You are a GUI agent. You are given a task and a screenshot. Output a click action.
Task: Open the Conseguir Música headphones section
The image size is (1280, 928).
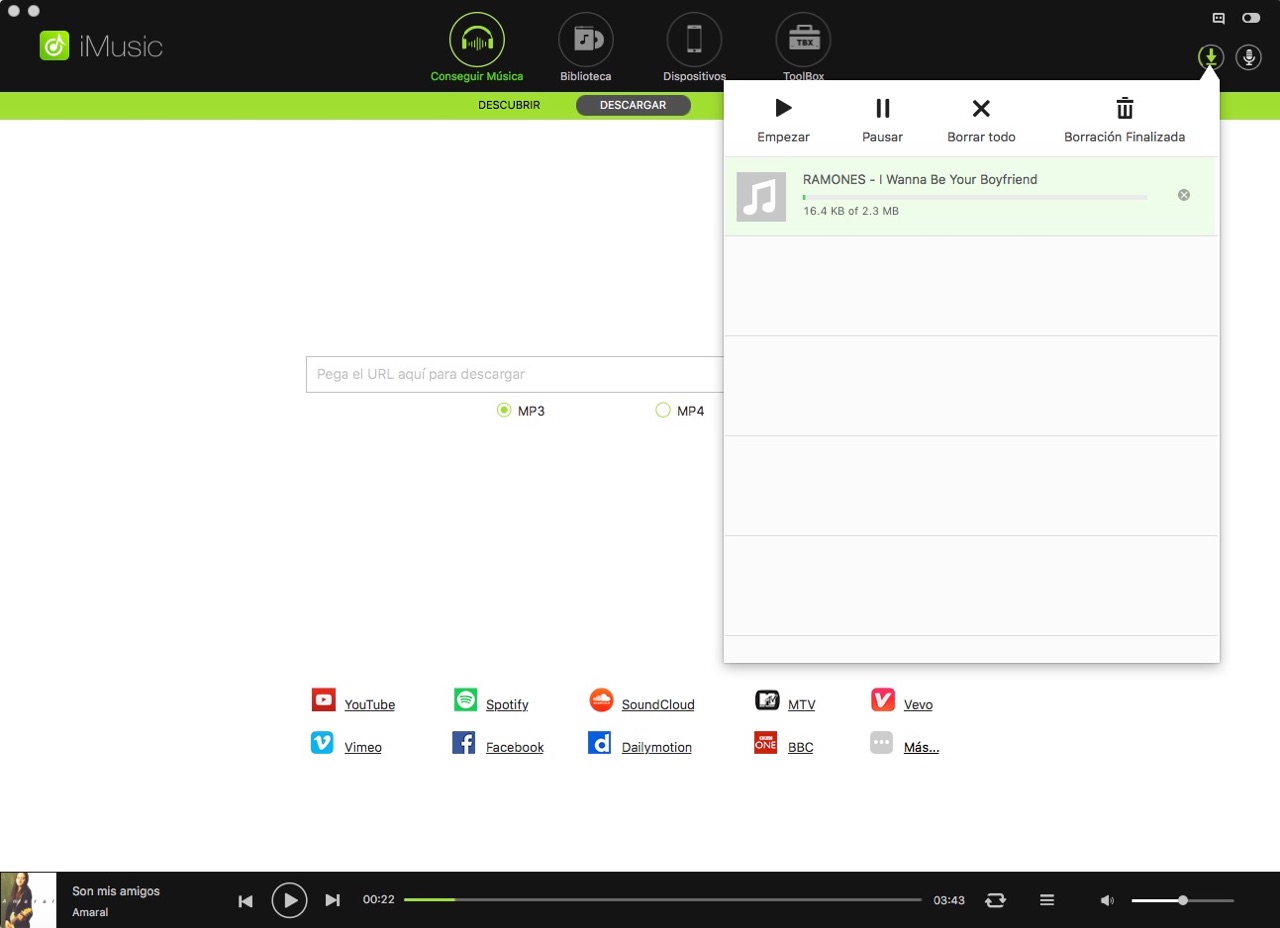click(477, 40)
